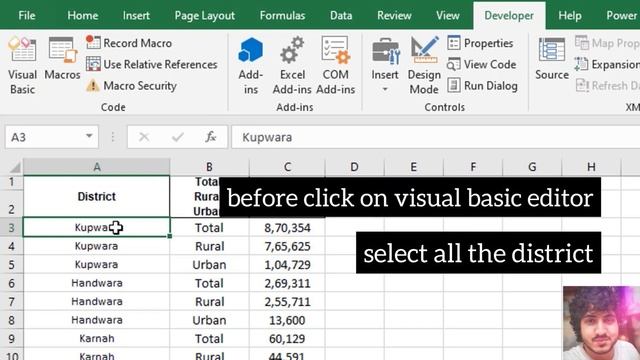Select column H header
The image size is (640, 360).
[591, 167]
